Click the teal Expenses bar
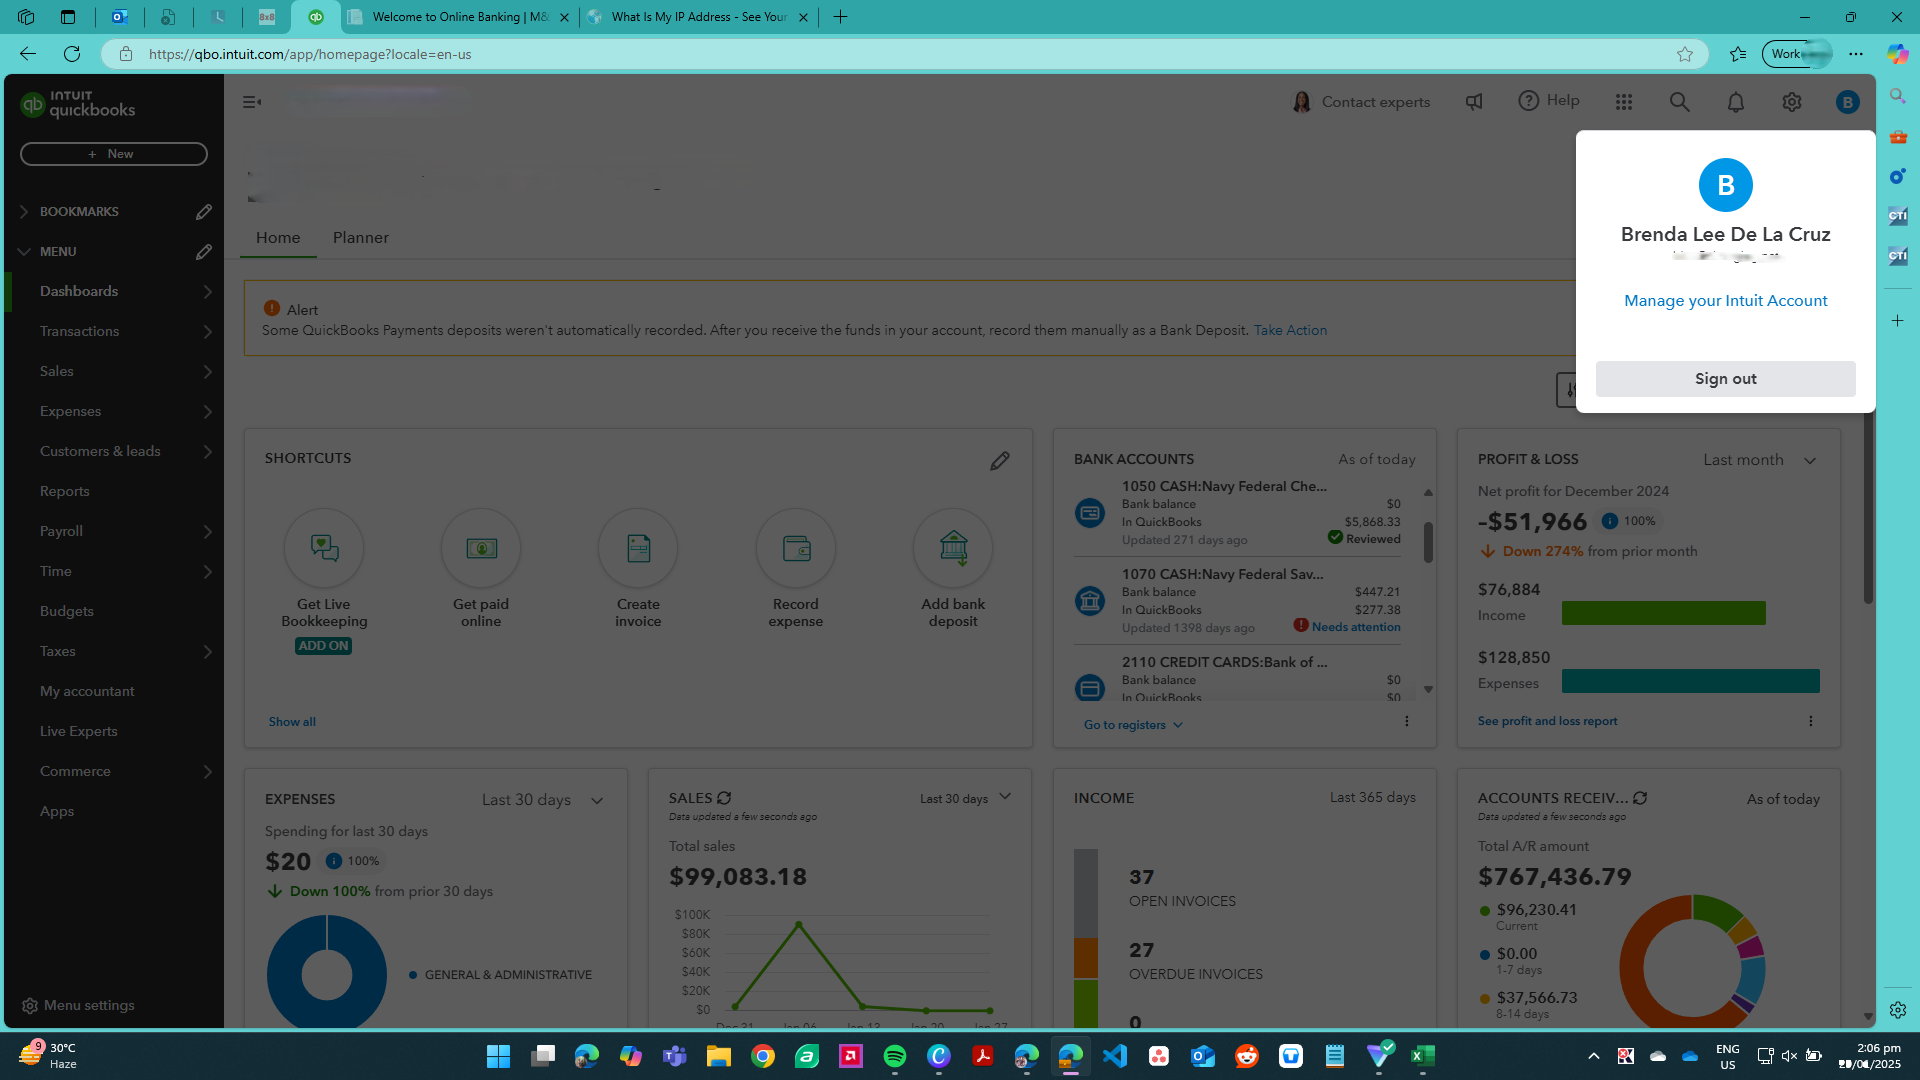 click(1691, 681)
